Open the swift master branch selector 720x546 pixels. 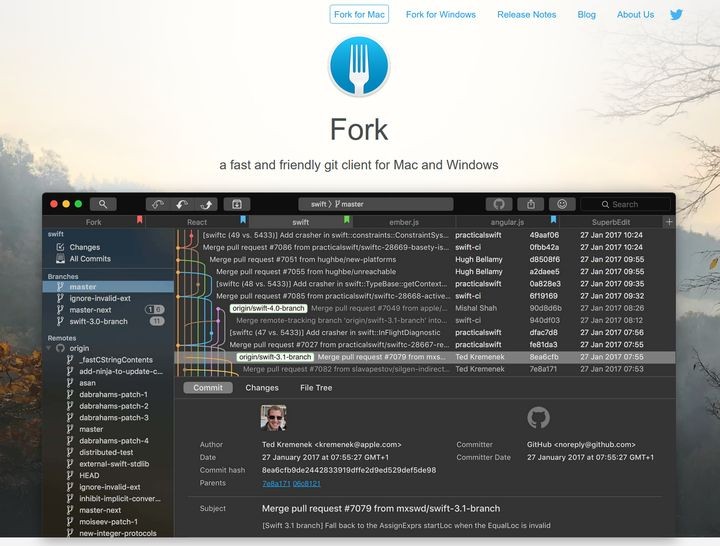pyautogui.click(x=336, y=204)
